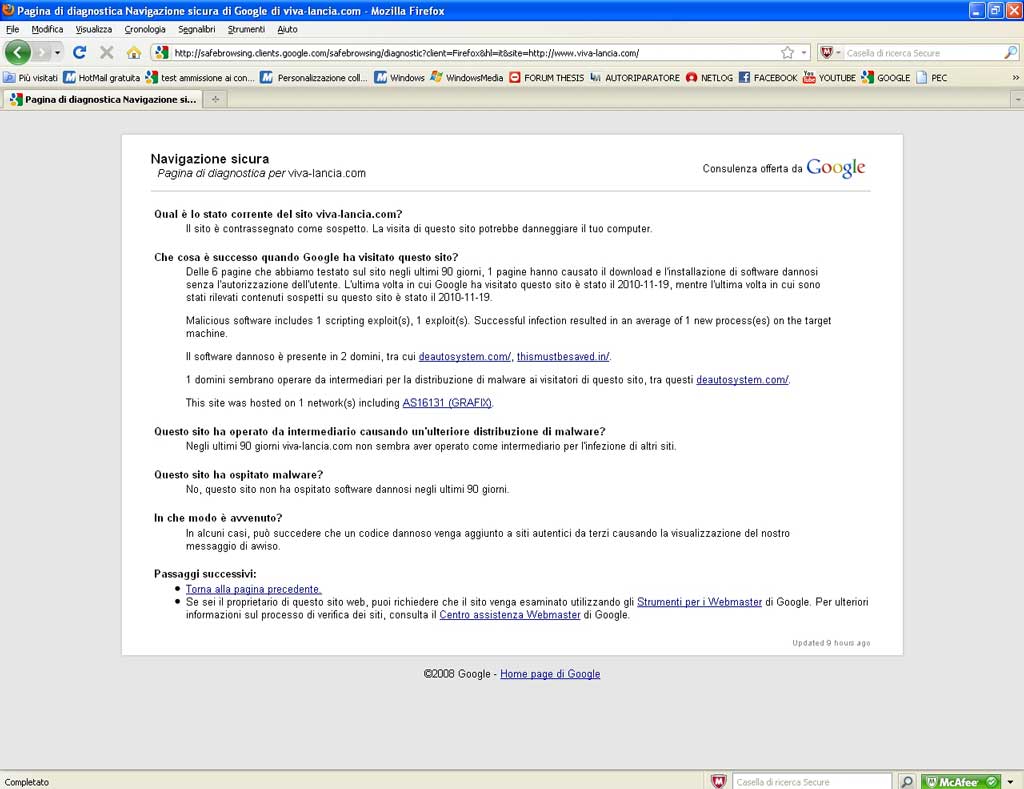The width and height of the screenshot is (1024, 789).
Task: Open the test ammissione ai con... bookmark
Action: point(200,78)
